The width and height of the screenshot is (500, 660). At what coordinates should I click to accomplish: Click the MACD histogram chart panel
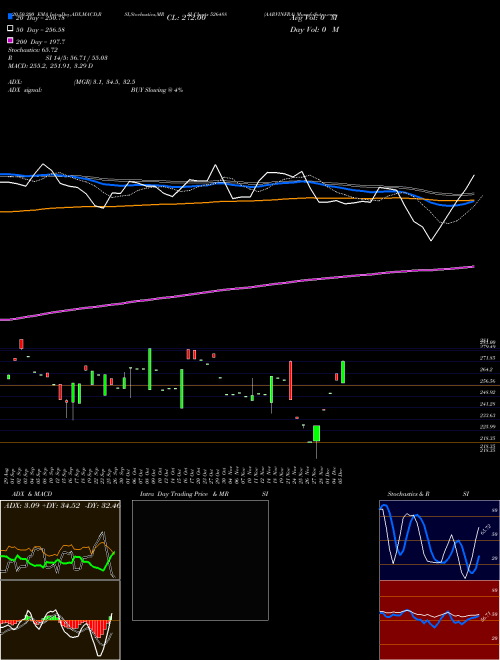point(60,620)
